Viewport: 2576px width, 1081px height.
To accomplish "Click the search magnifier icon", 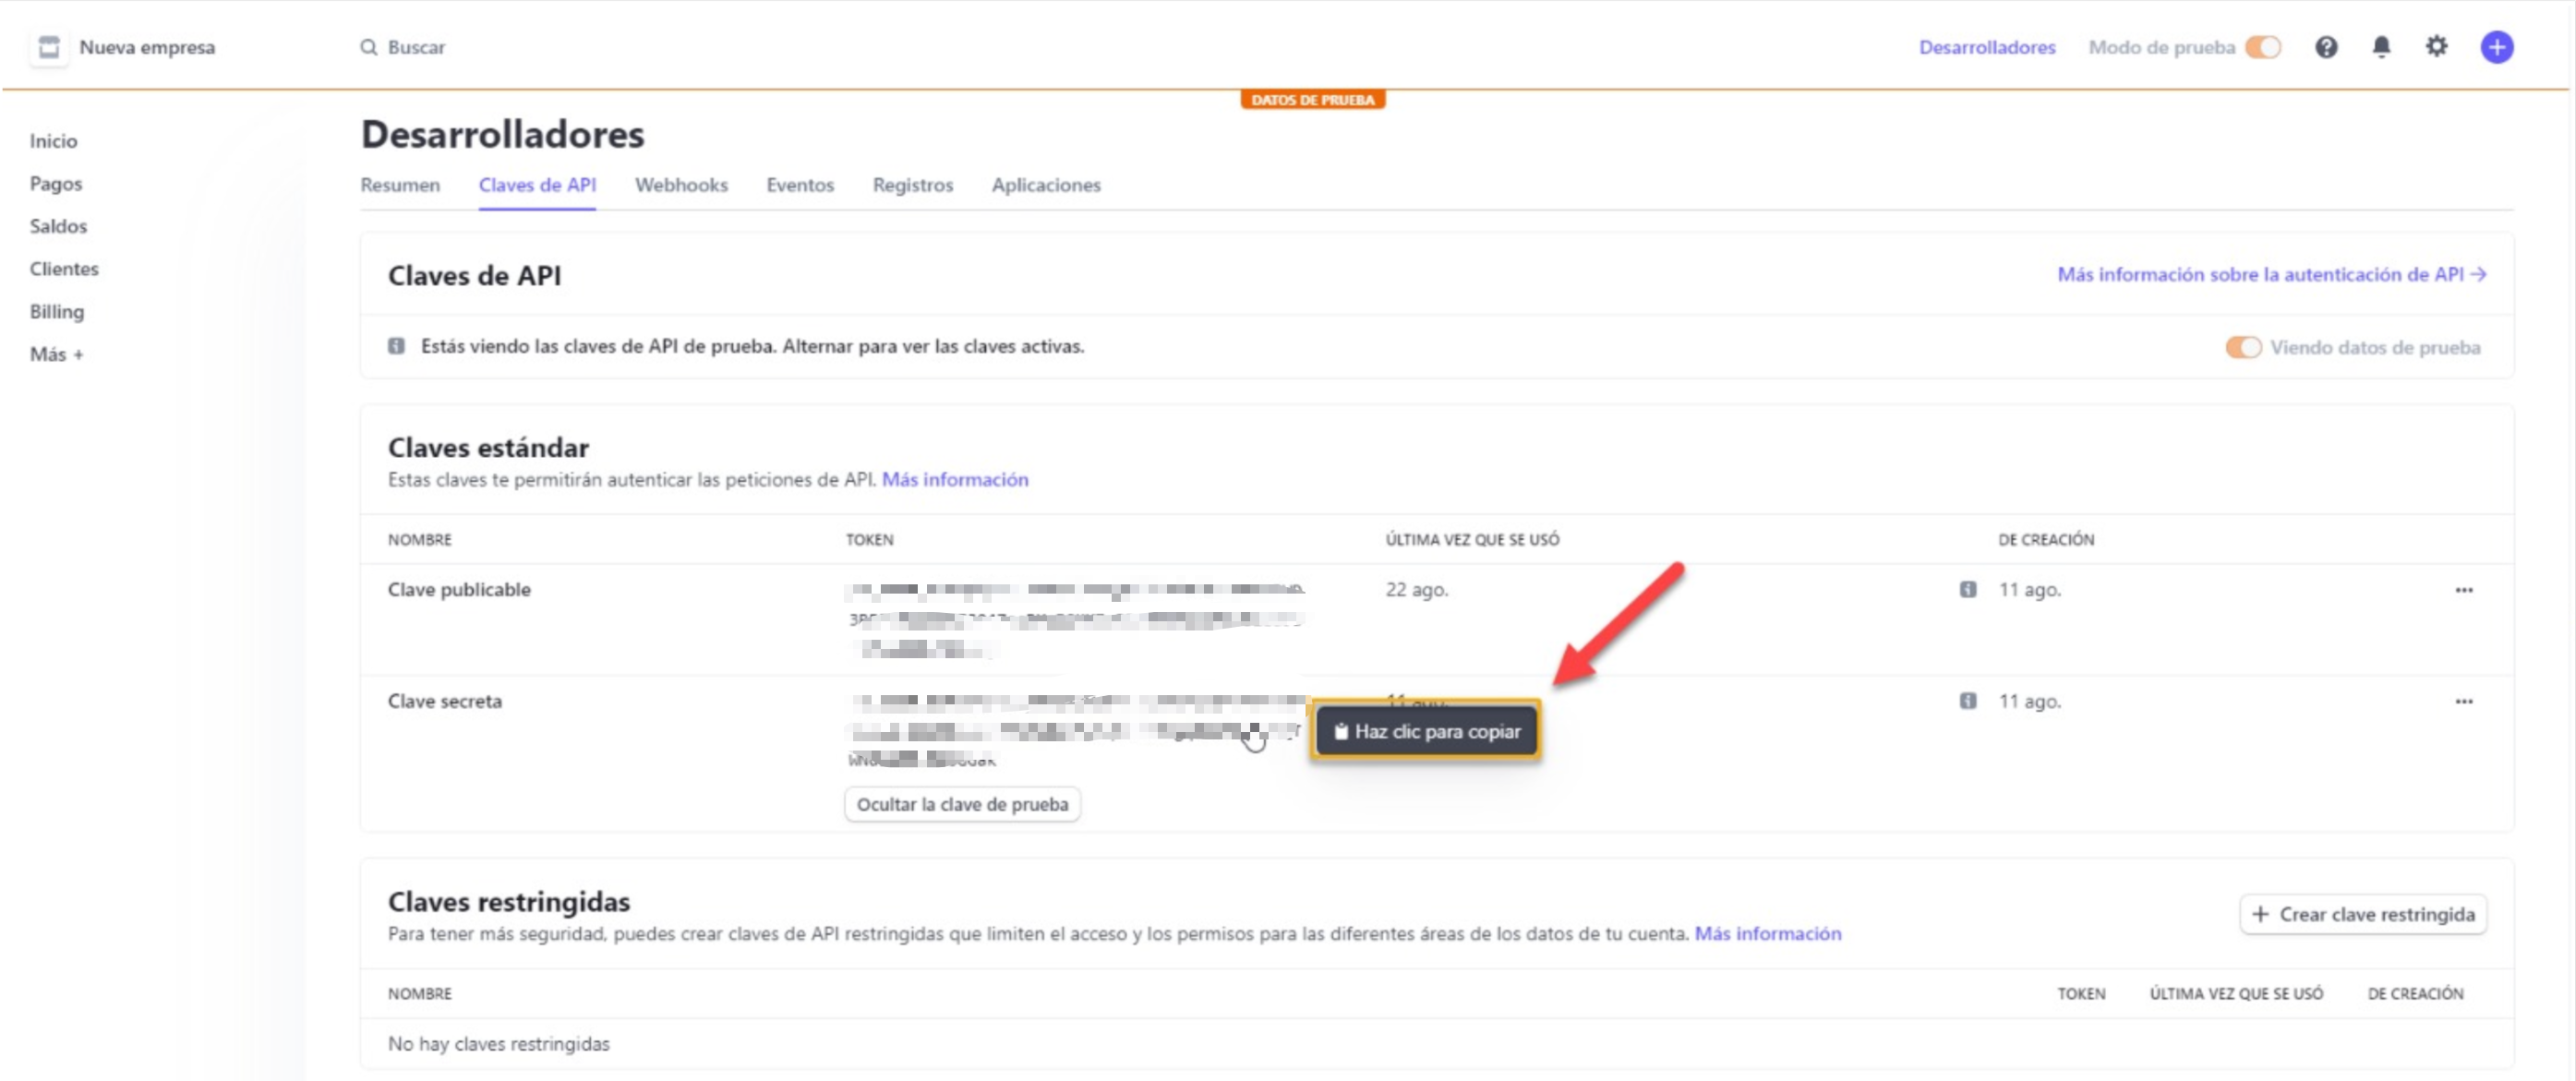I will [369, 47].
